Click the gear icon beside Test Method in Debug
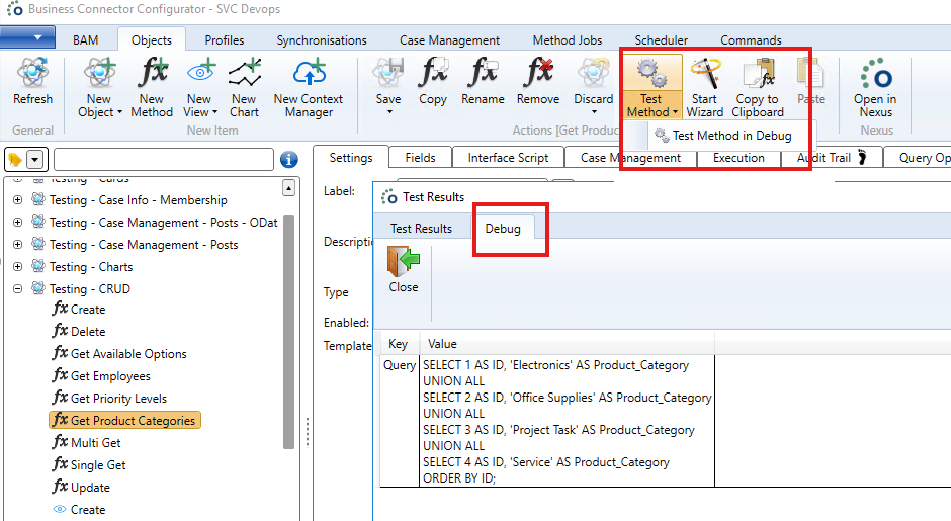Image resolution: width=951 pixels, height=521 pixels. pyautogui.click(x=662, y=135)
